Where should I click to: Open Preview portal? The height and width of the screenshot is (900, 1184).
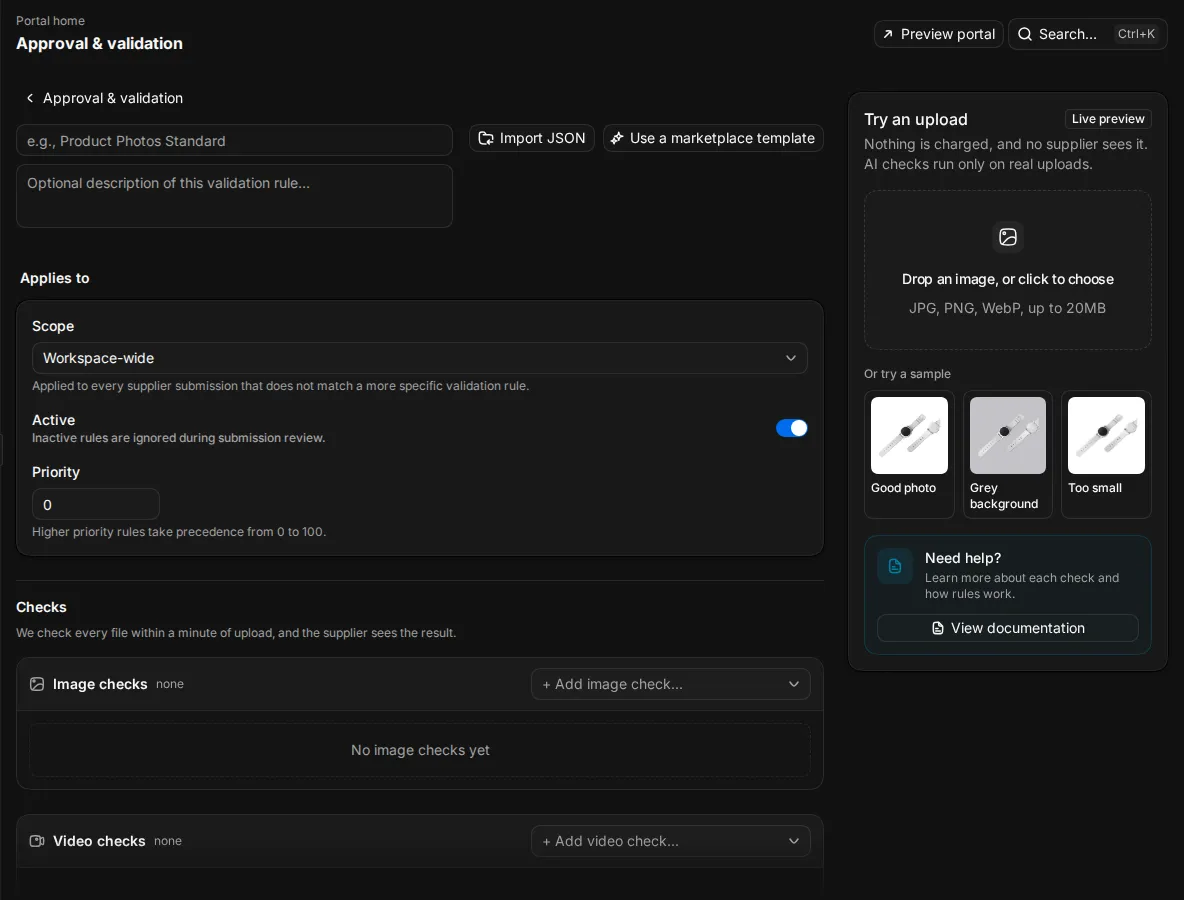pos(938,34)
